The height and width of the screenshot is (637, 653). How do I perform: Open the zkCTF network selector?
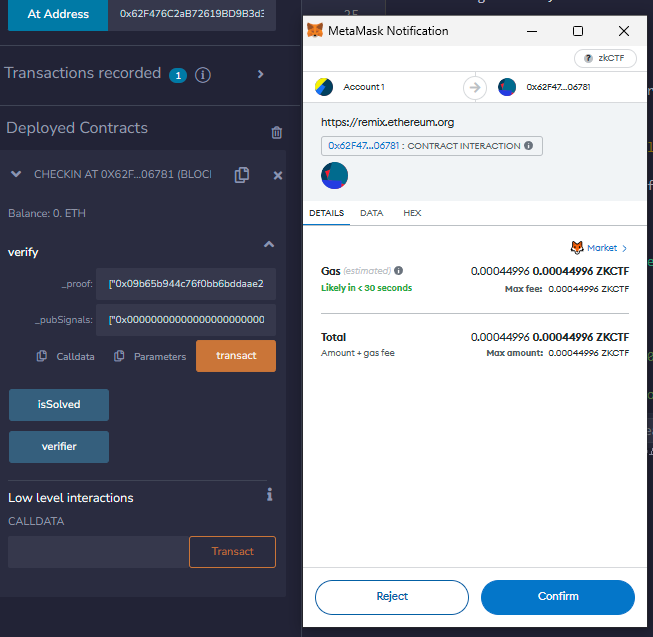pos(605,58)
